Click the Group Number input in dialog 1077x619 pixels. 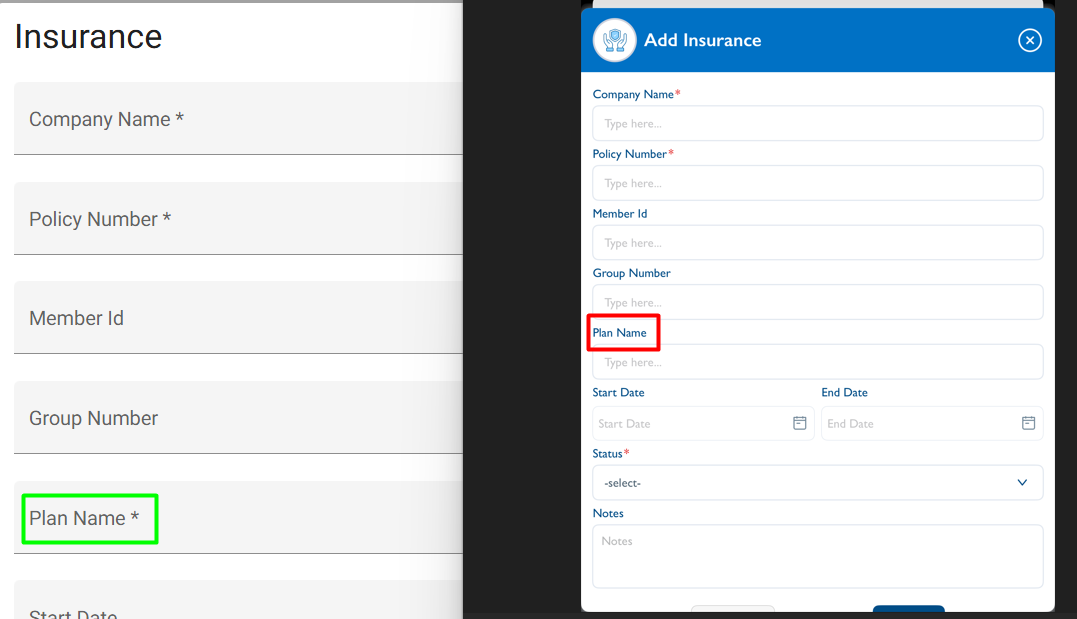pos(817,302)
